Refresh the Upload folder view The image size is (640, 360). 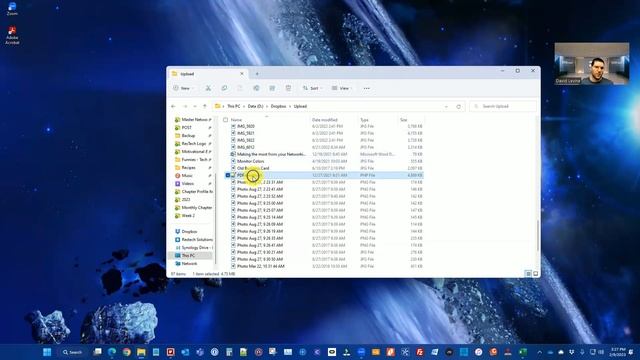point(458,106)
